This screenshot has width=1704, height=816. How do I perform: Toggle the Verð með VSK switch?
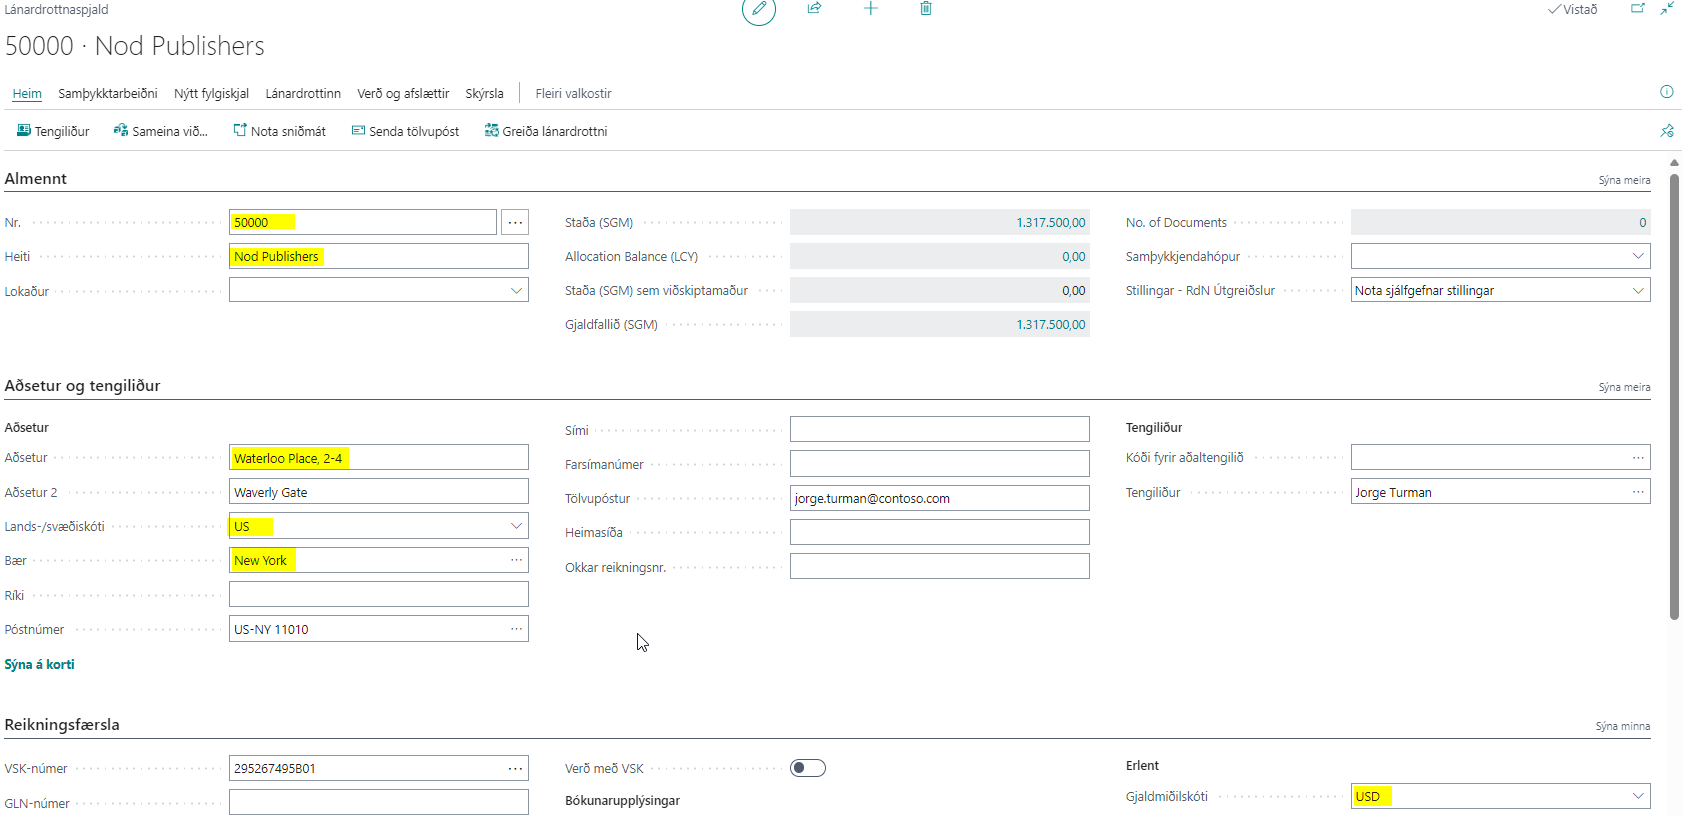pyautogui.click(x=807, y=768)
